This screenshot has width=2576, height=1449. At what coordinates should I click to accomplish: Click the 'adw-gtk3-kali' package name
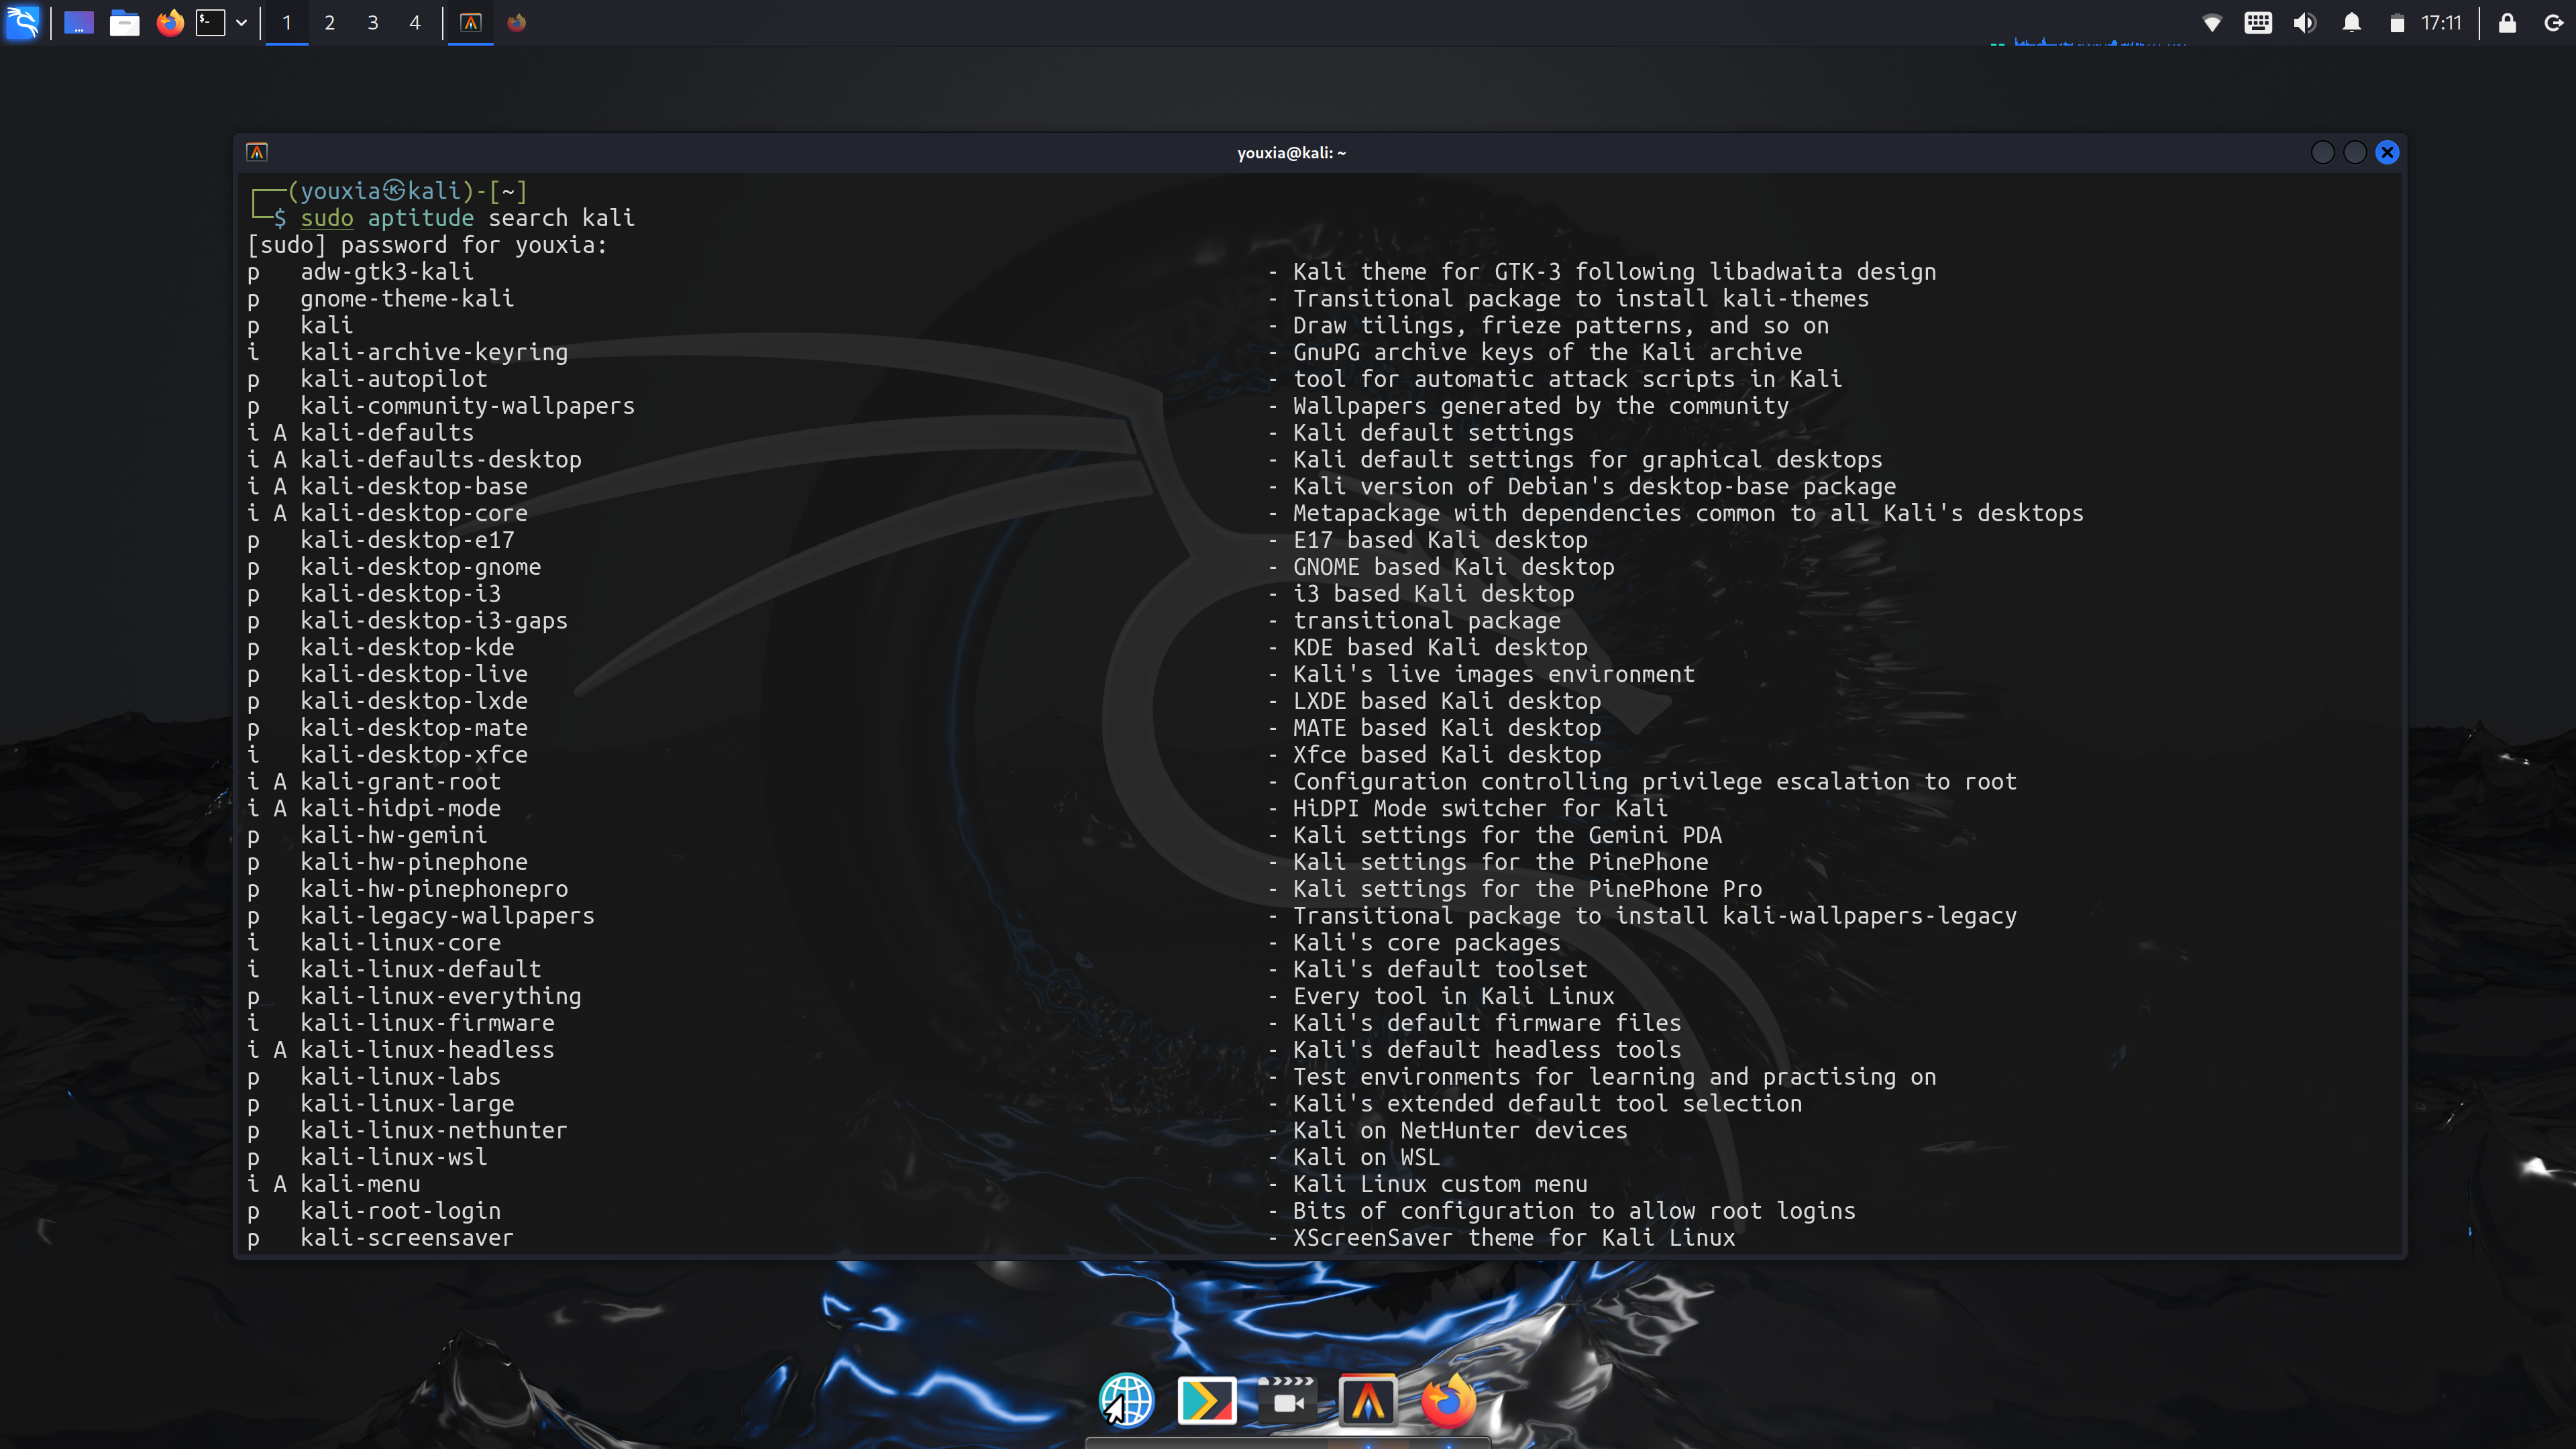click(x=387, y=272)
